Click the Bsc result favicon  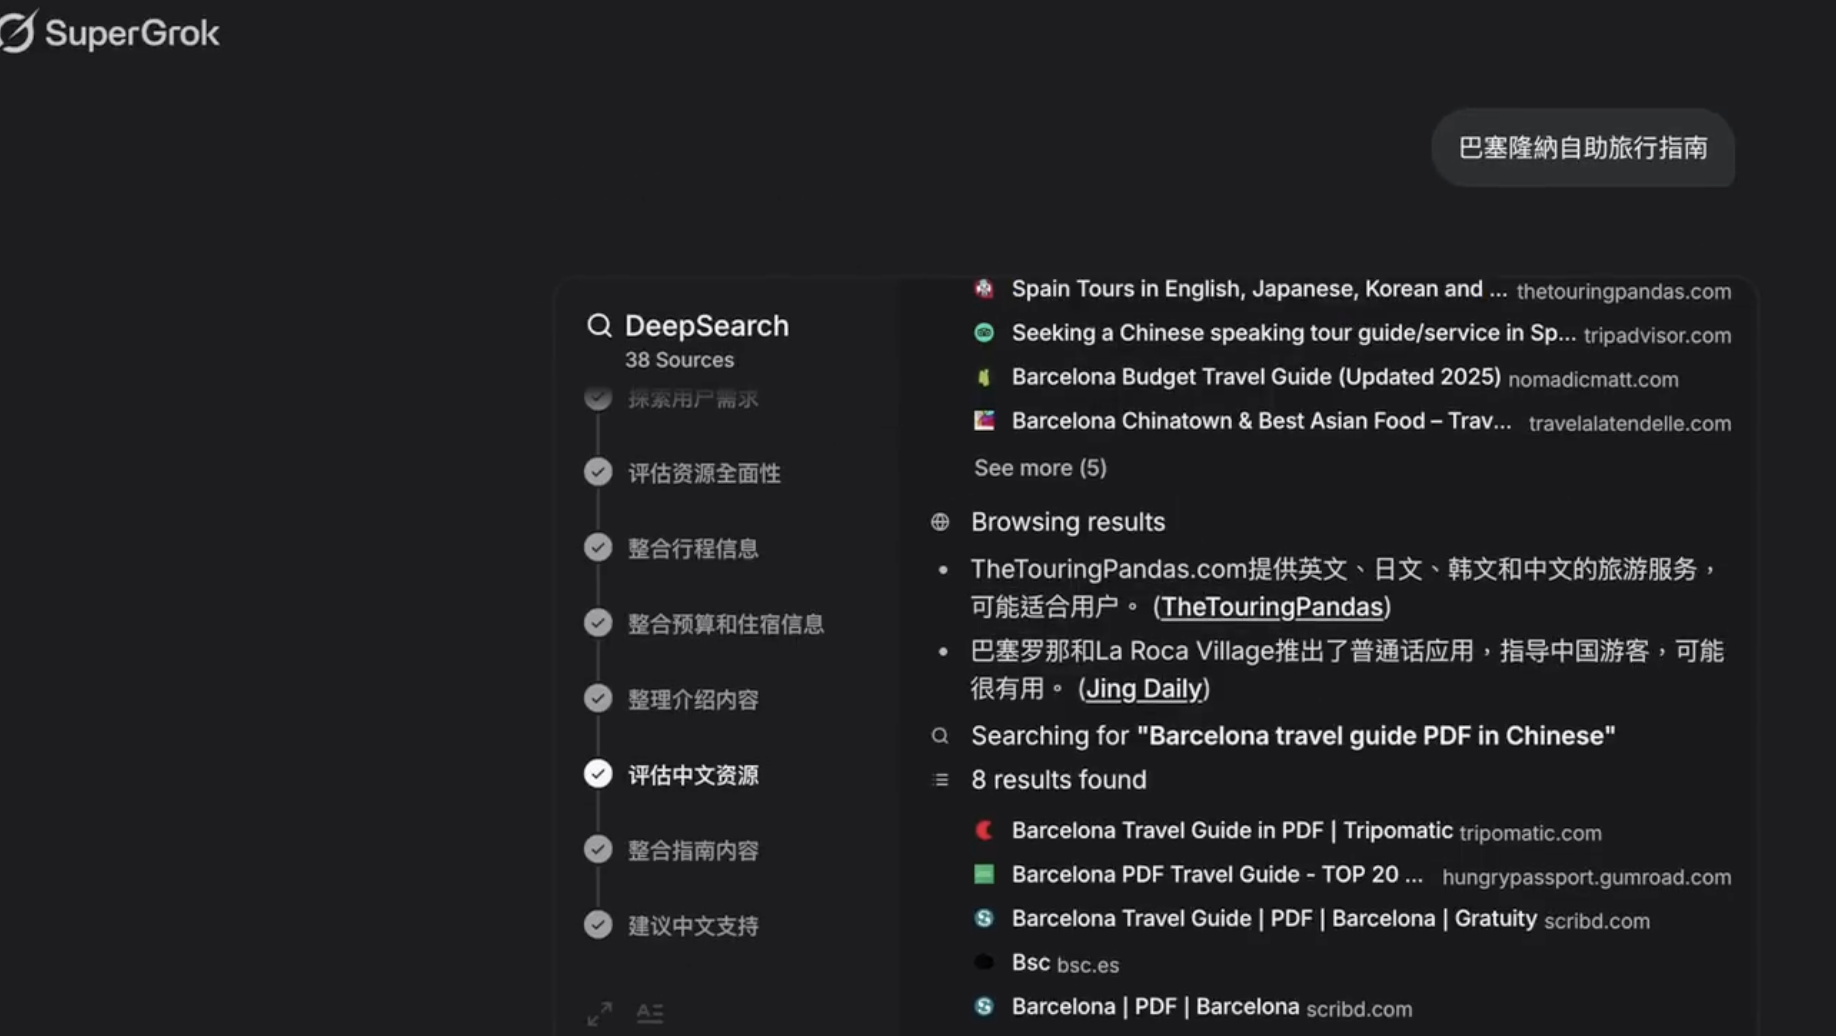pos(984,962)
